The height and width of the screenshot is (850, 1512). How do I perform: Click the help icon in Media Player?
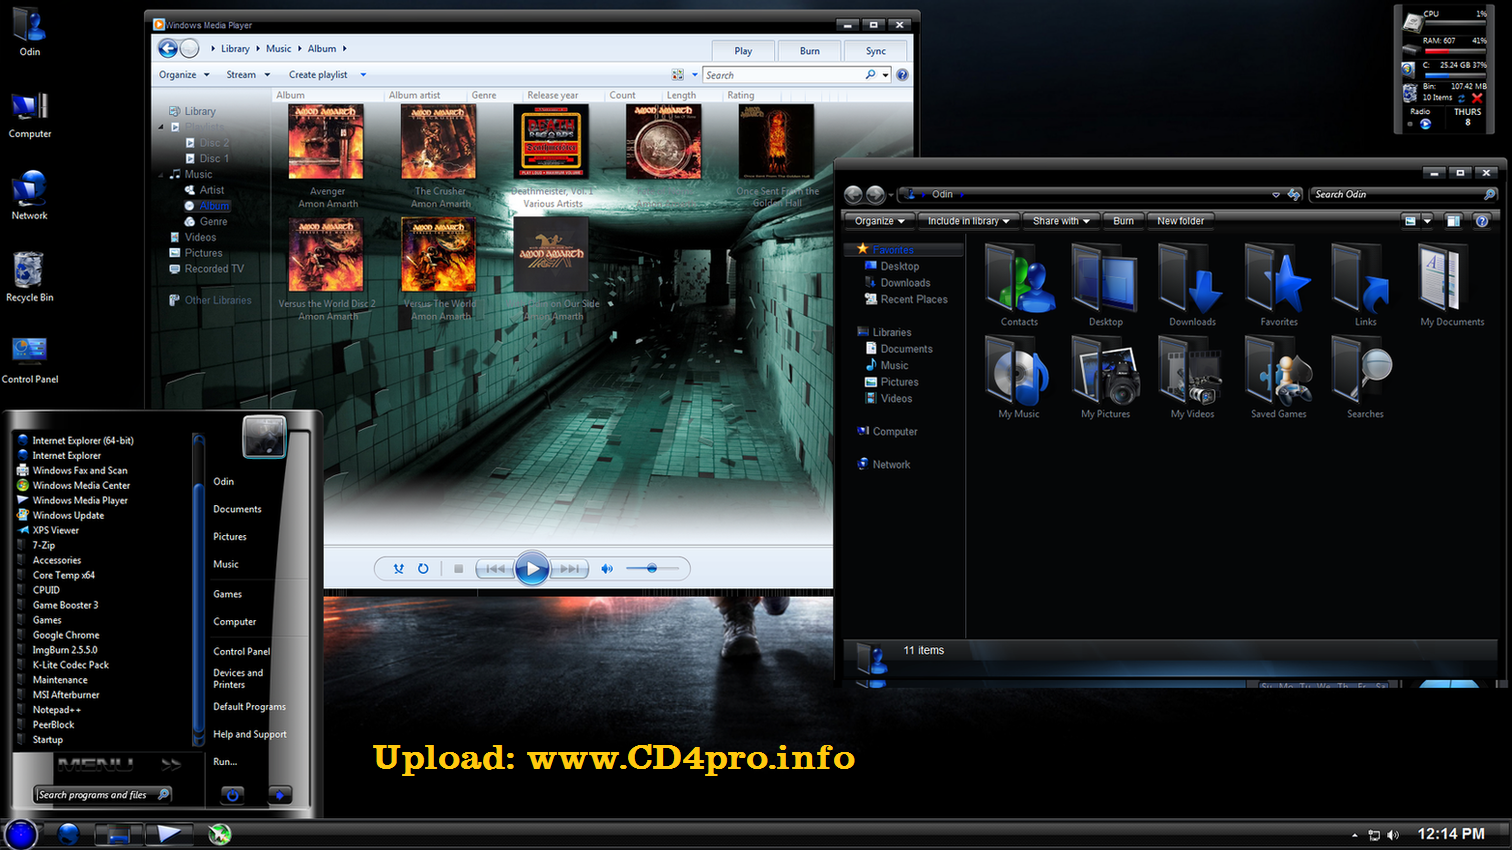tap(902, 75)
